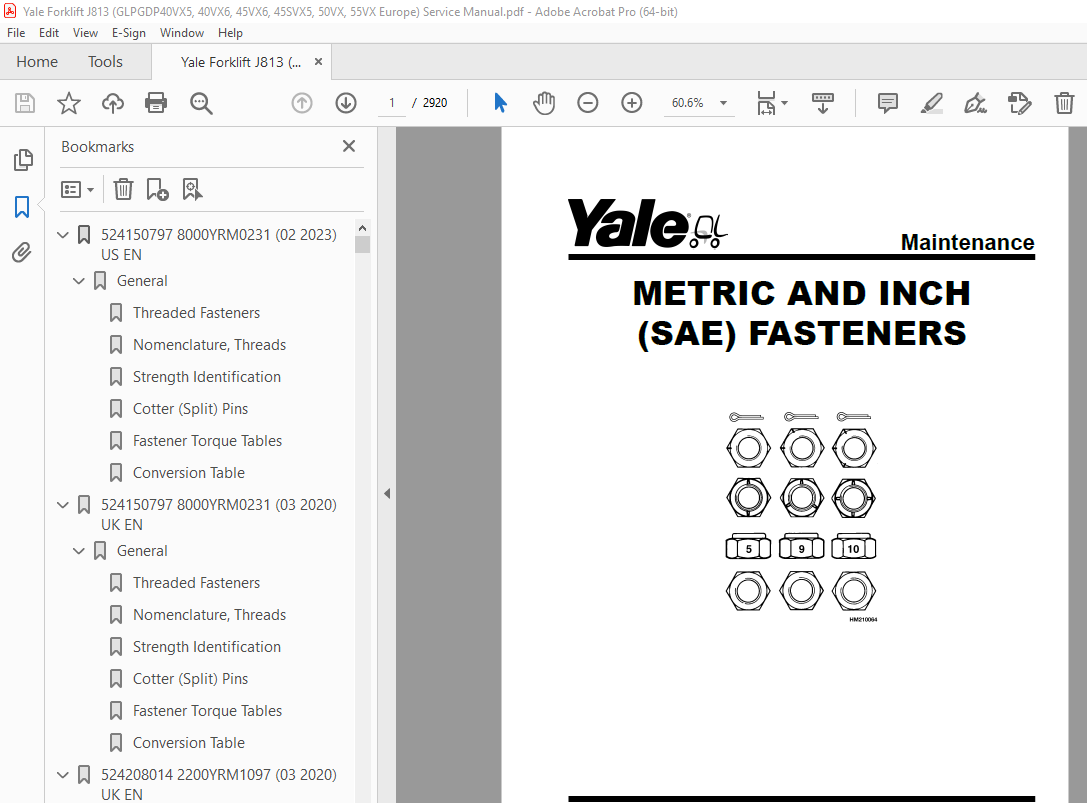Open the Edit menu
Viewport: 1087px width, 803px height.
point(49,33)
